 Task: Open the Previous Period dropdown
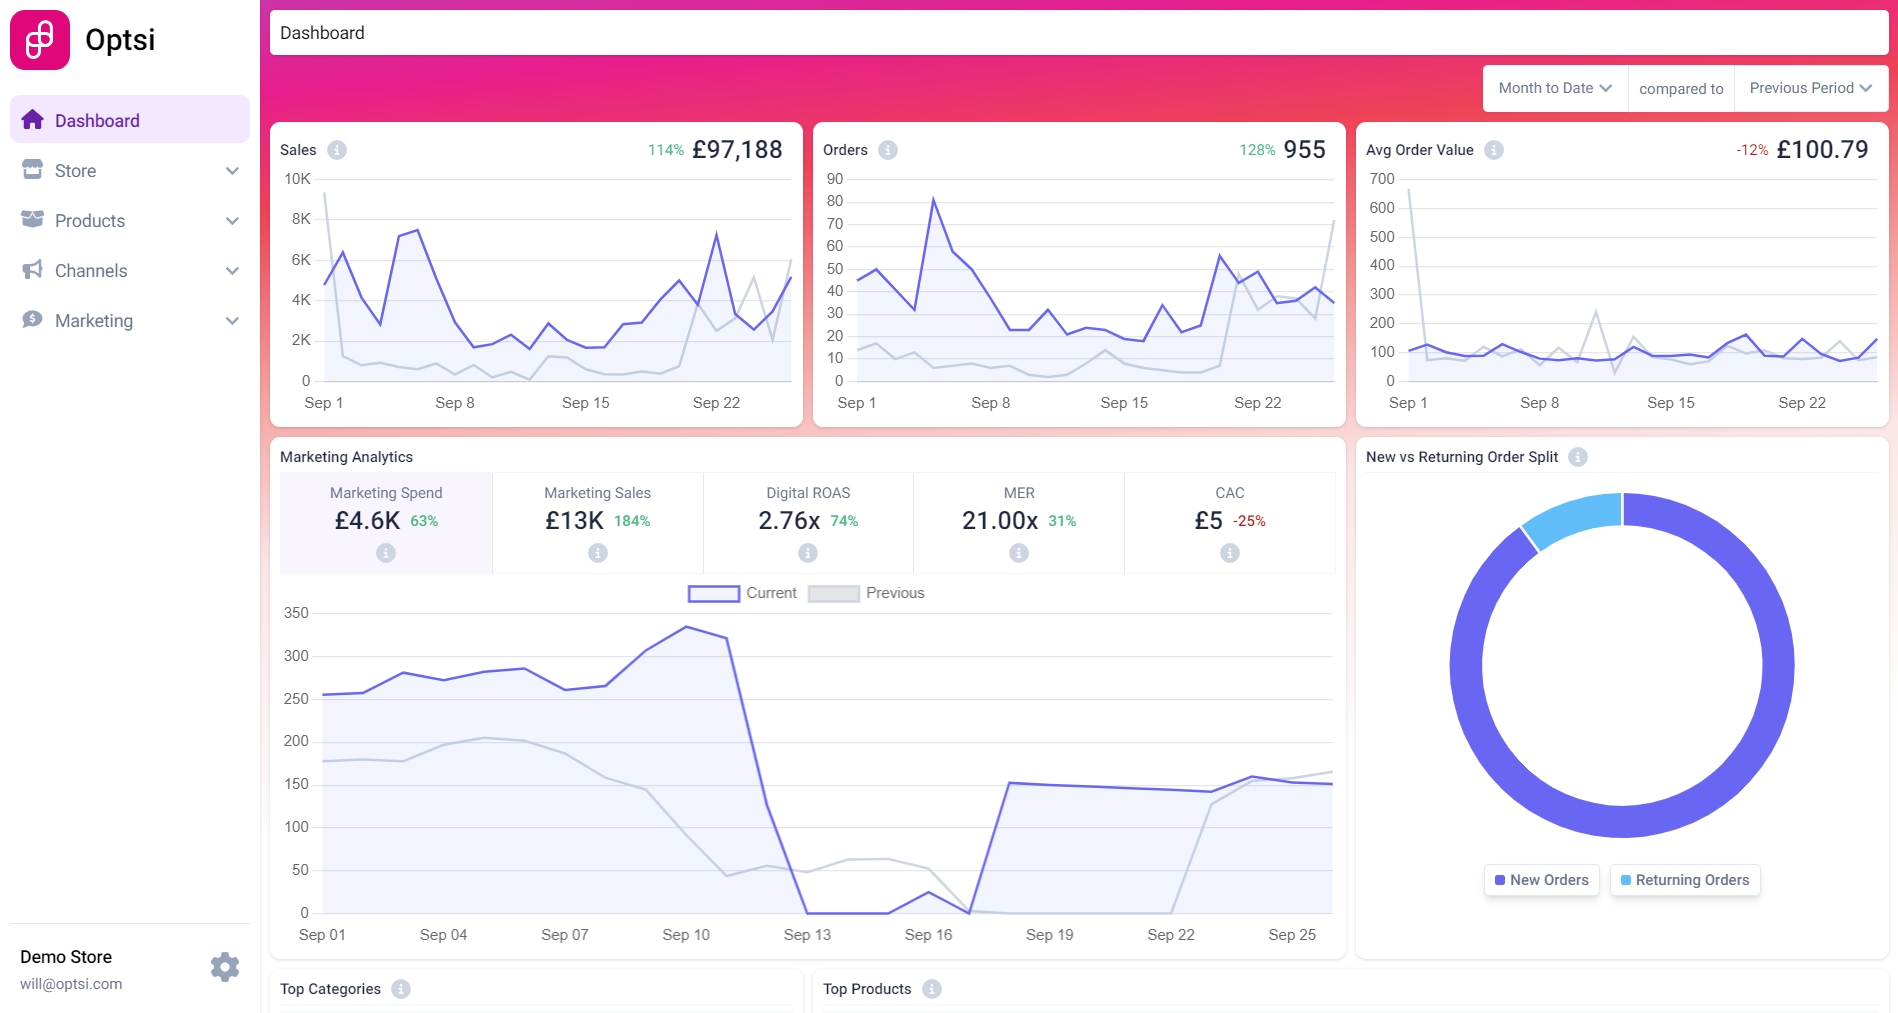tap(1810, 88)
